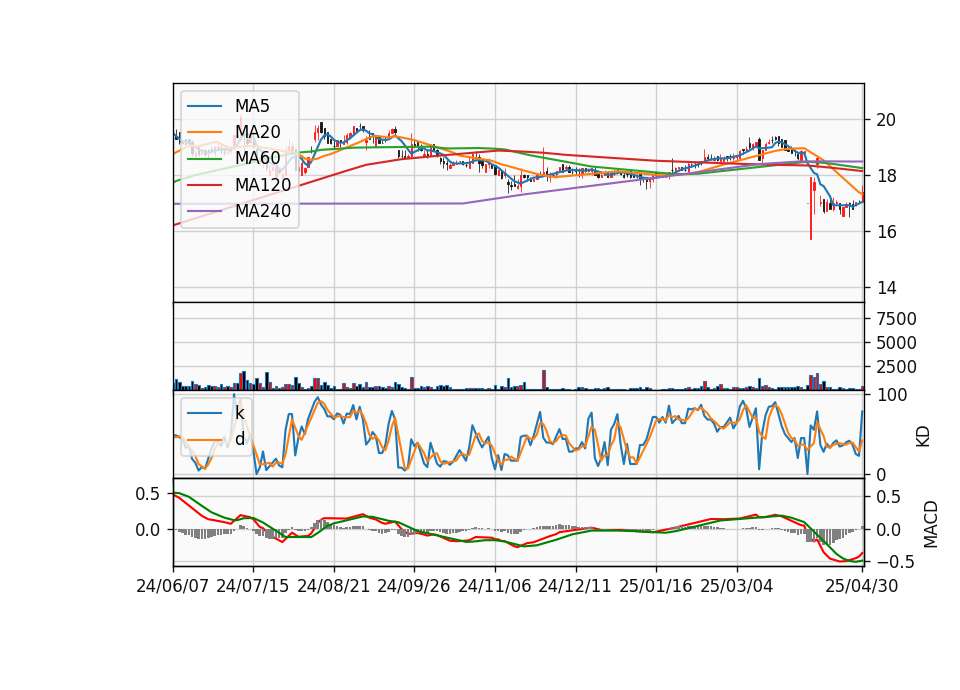Click the red MA120 legend line sample

[x=204, y=185]
